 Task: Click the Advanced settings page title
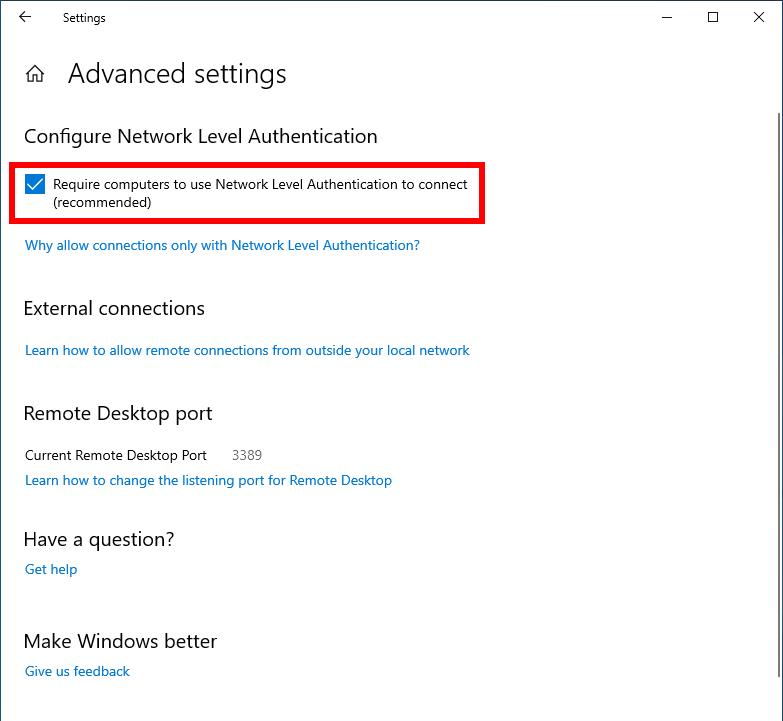[177, 74]
